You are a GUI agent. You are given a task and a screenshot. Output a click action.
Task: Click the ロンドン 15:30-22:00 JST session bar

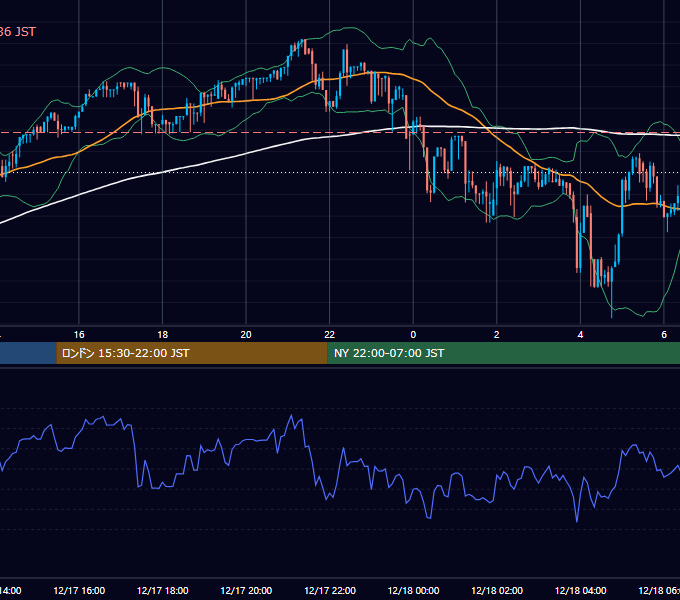192,353
